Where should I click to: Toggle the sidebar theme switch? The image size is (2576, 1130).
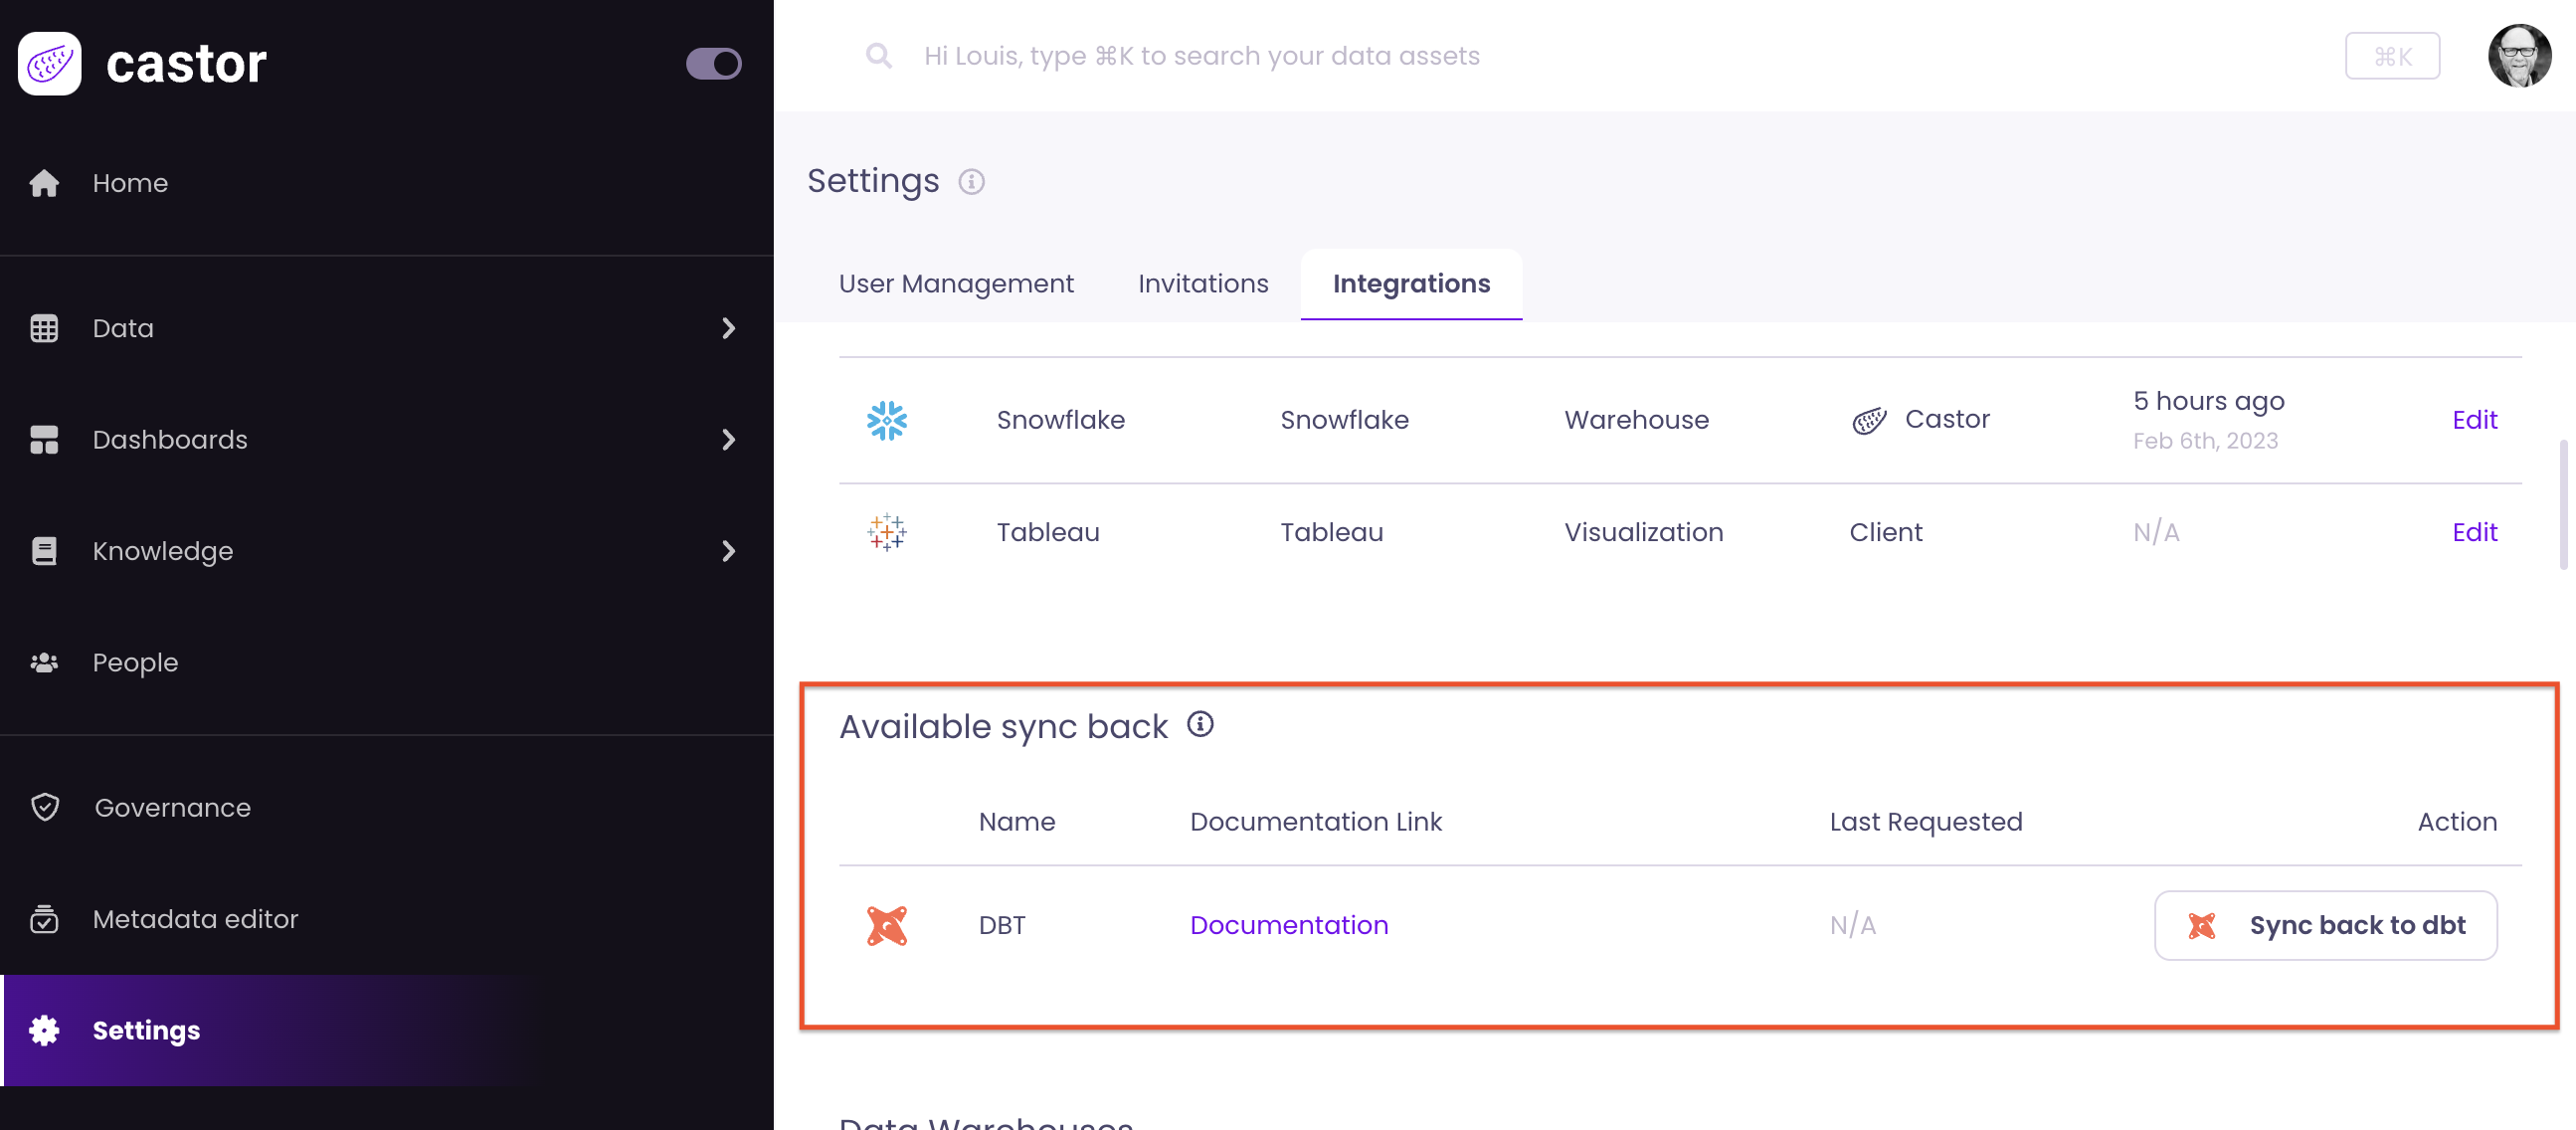pos(713,63)
